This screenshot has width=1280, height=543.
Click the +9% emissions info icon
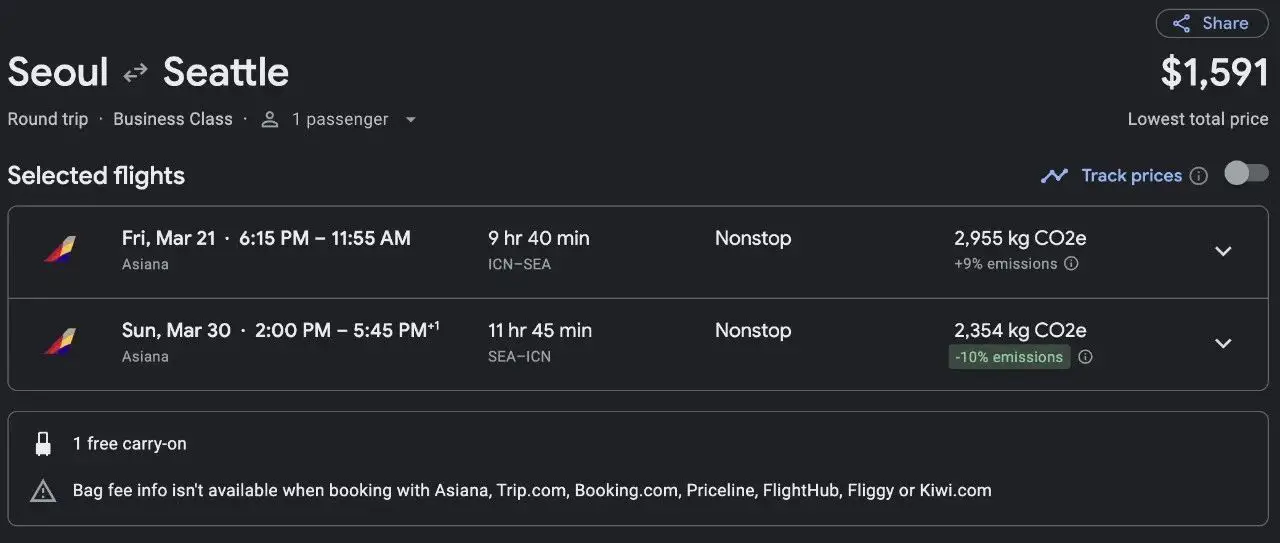pyautogui.click(x=1071, y=264)
